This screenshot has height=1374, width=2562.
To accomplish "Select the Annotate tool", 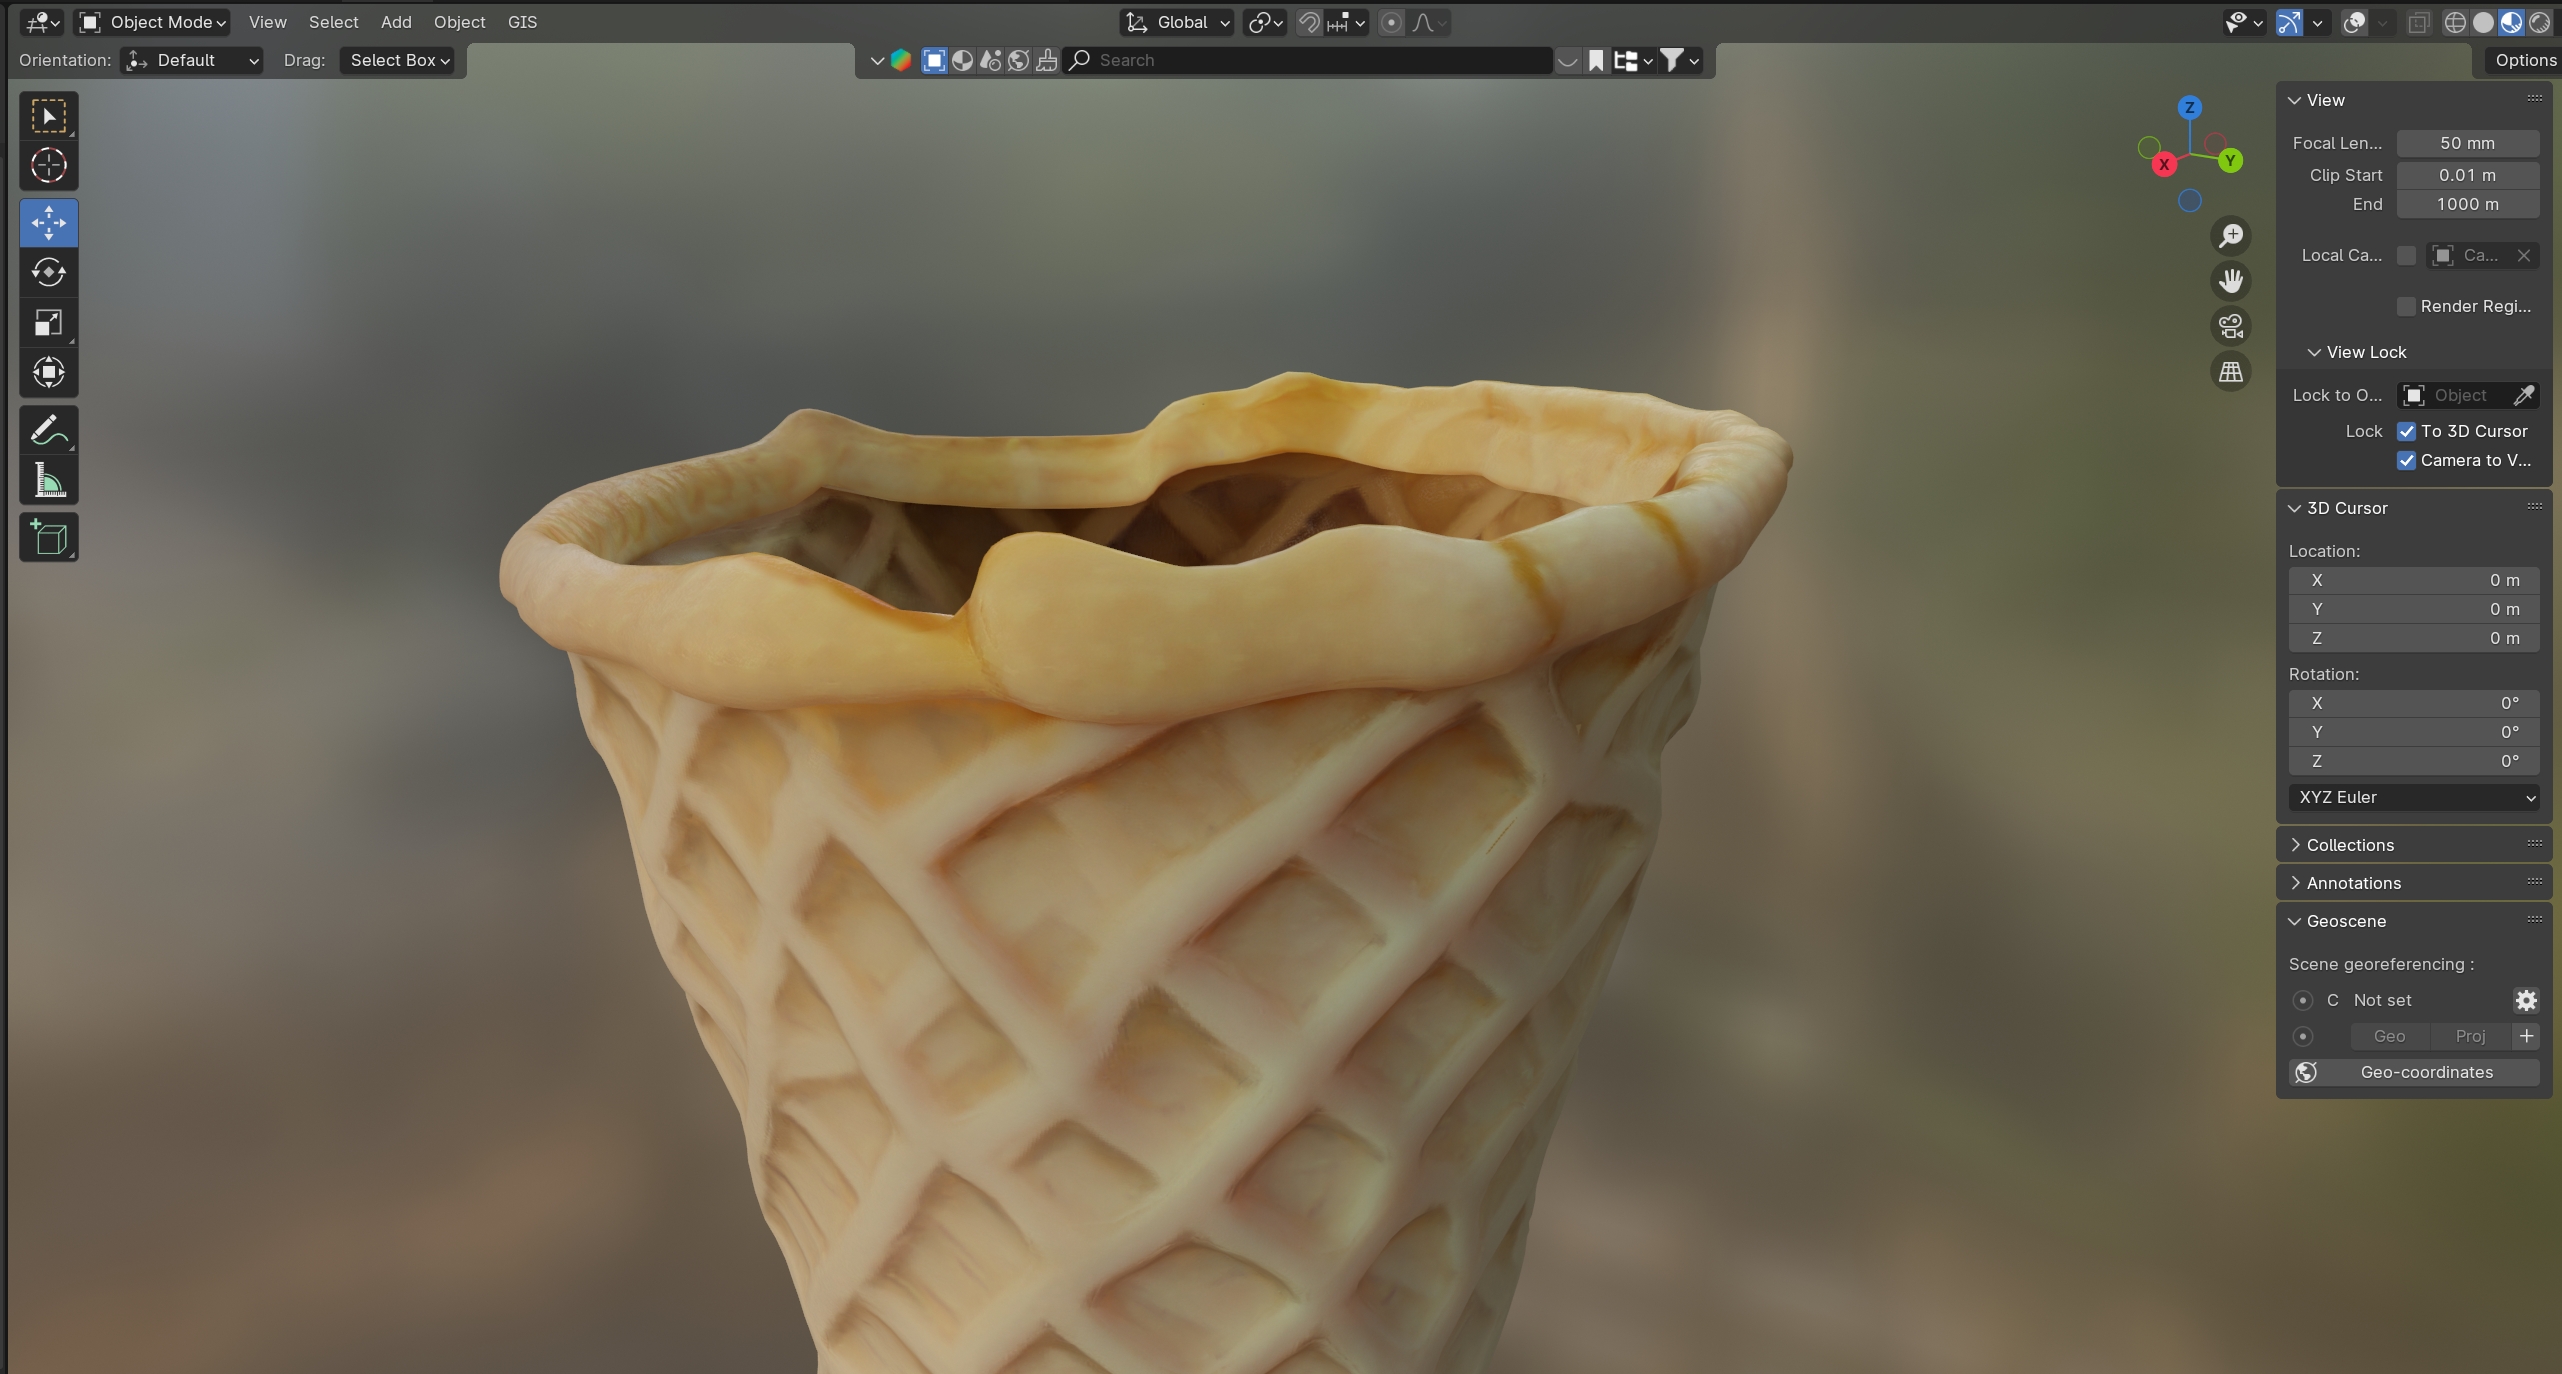I will click(48, 431).
